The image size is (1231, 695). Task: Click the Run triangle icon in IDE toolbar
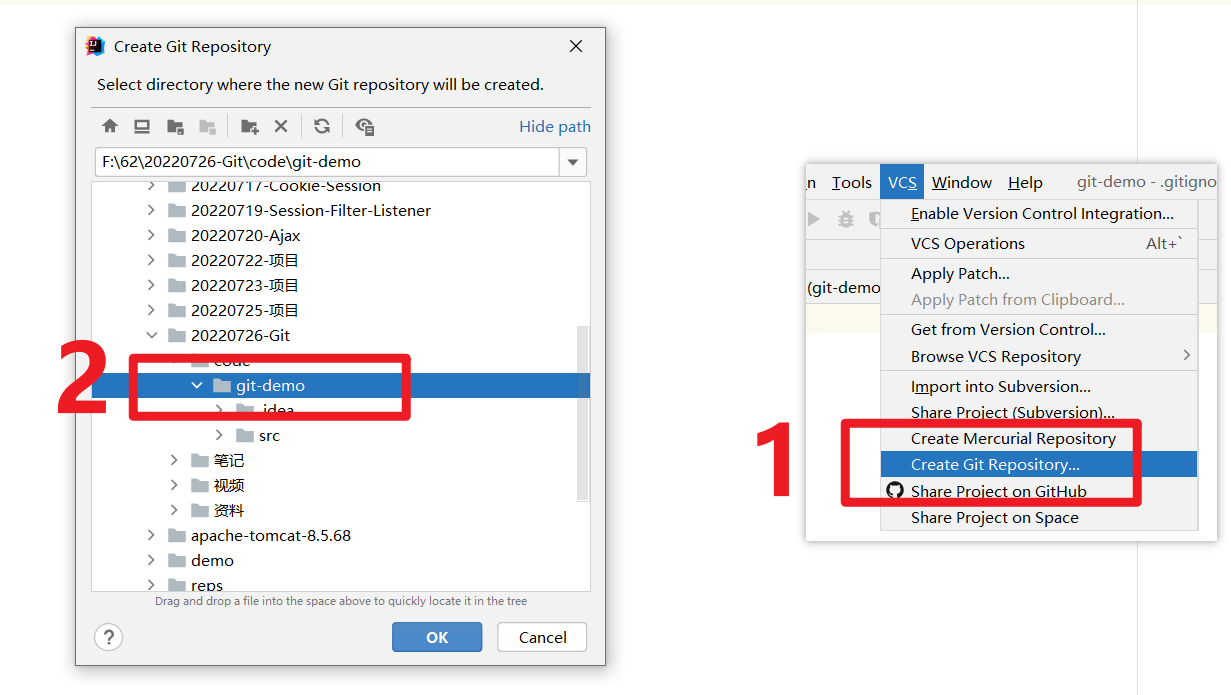coord(814,219)
